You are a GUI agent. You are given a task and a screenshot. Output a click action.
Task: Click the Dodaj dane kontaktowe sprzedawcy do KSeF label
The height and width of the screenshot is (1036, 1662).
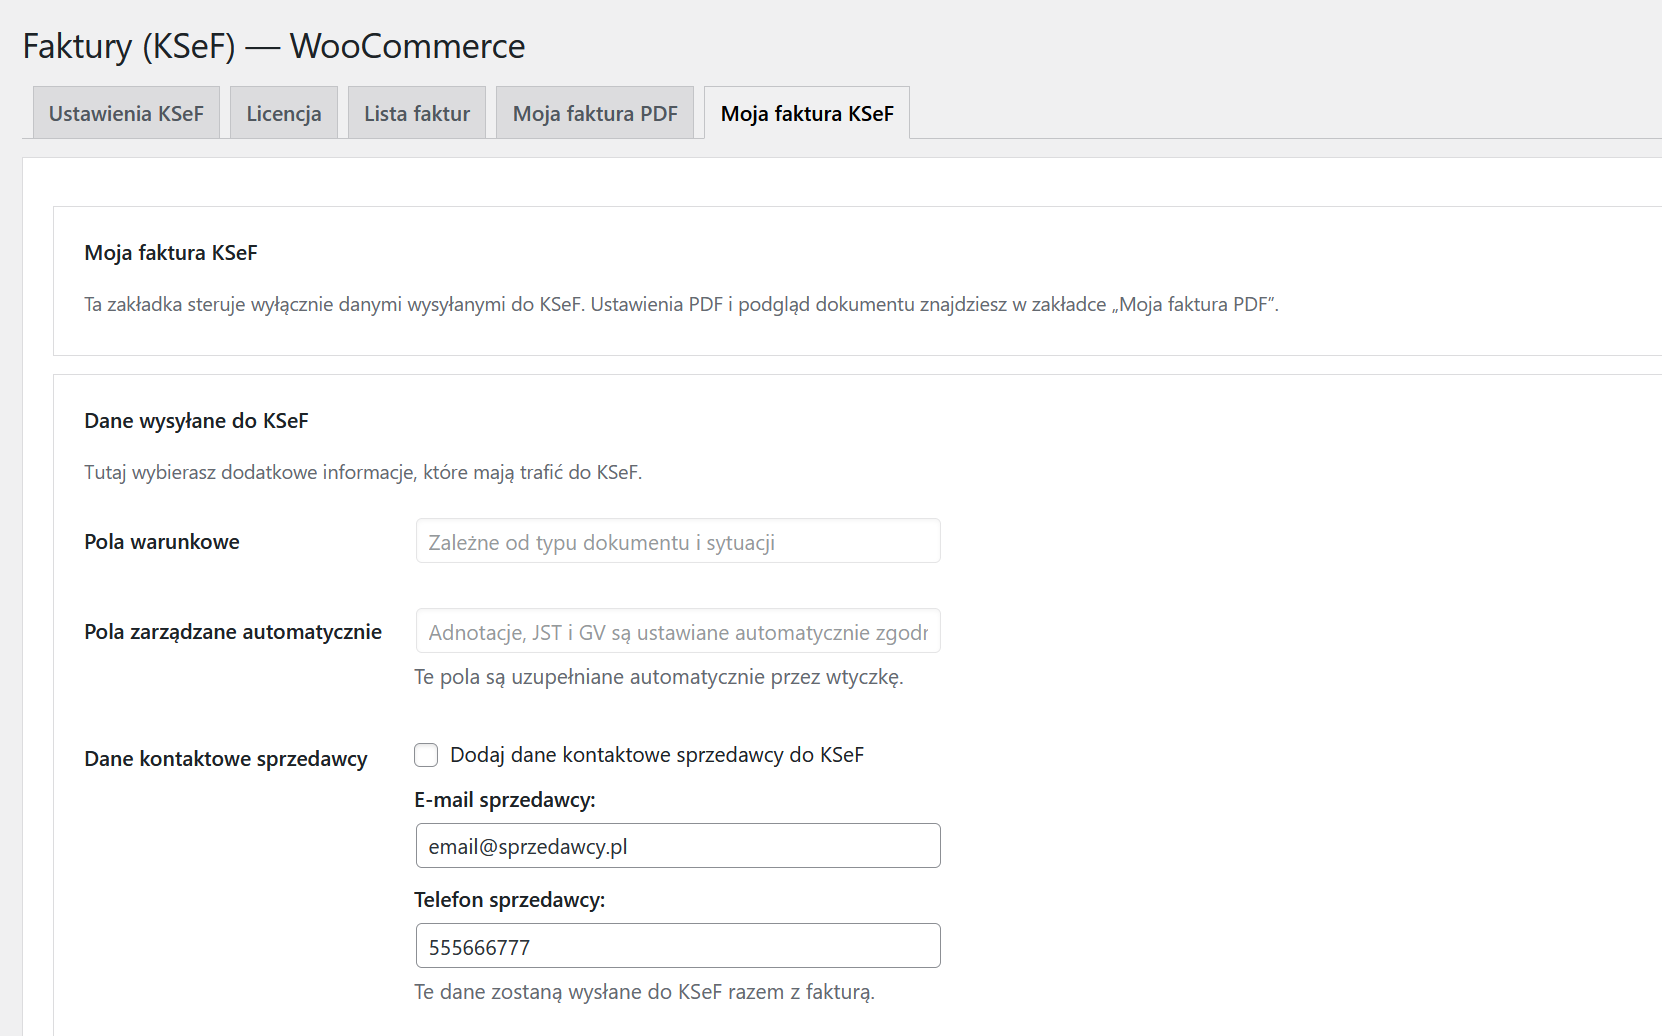point(657,755)
